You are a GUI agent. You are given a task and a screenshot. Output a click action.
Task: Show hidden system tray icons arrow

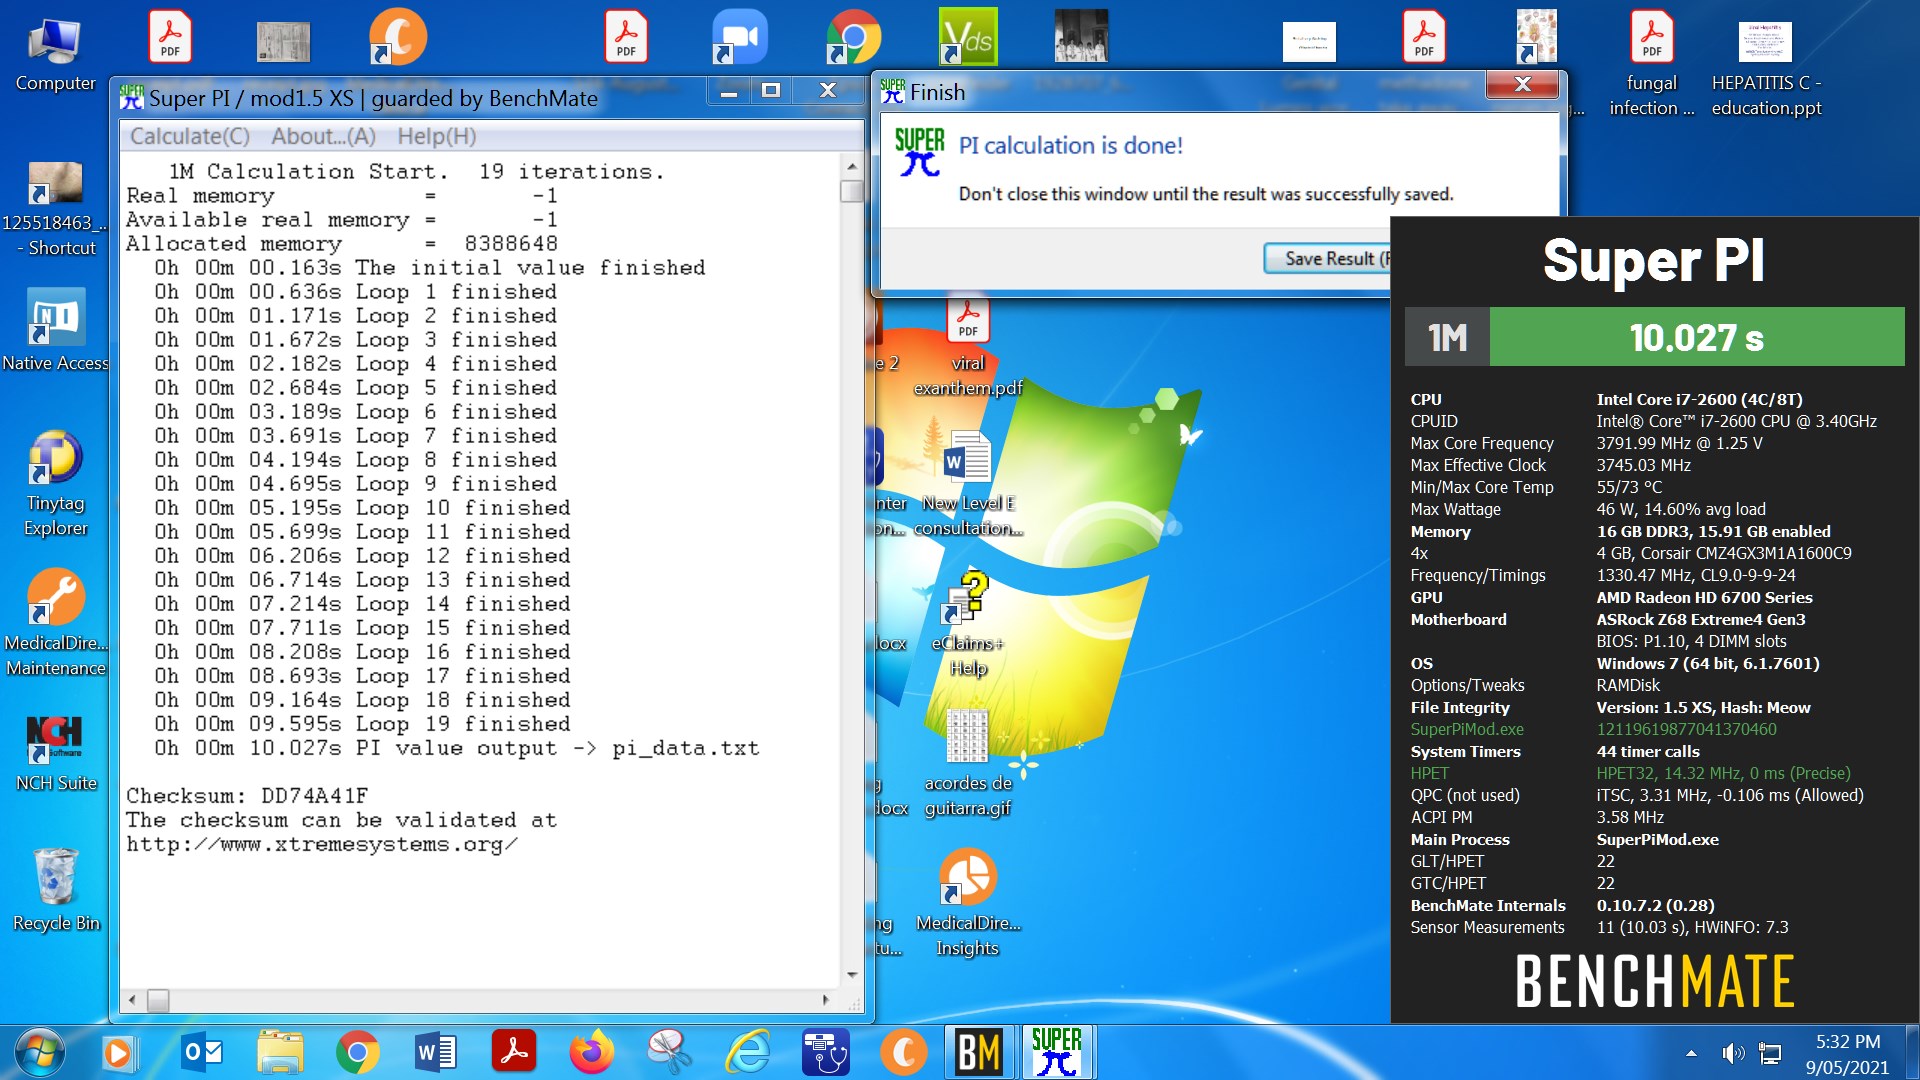coord(1691,1053)
